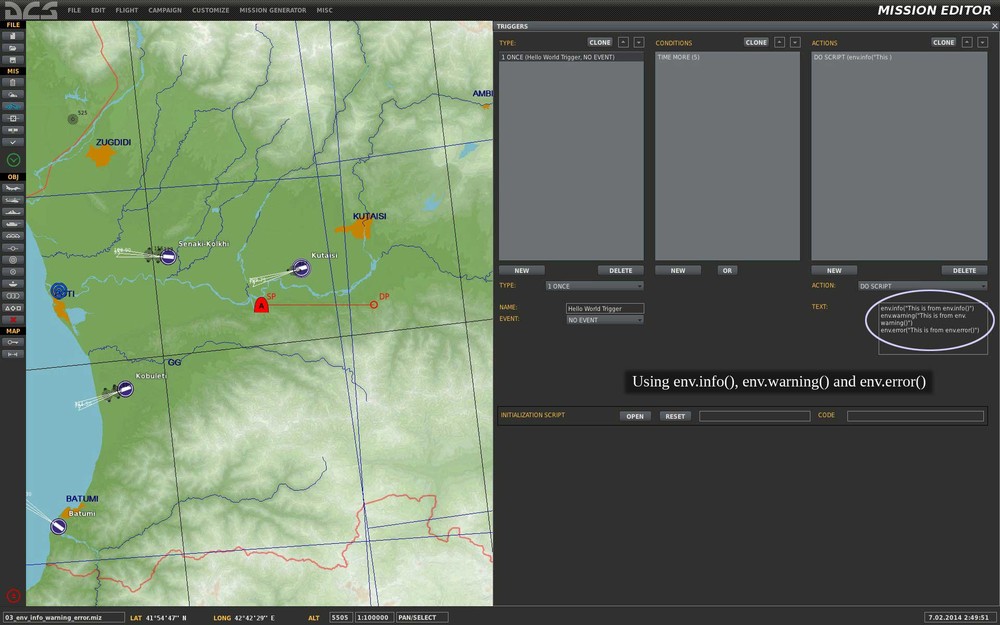Click the NAME field containing Hello World Trigger
The height and width of the screenshot is (625, 1000).
coord(605,308)
